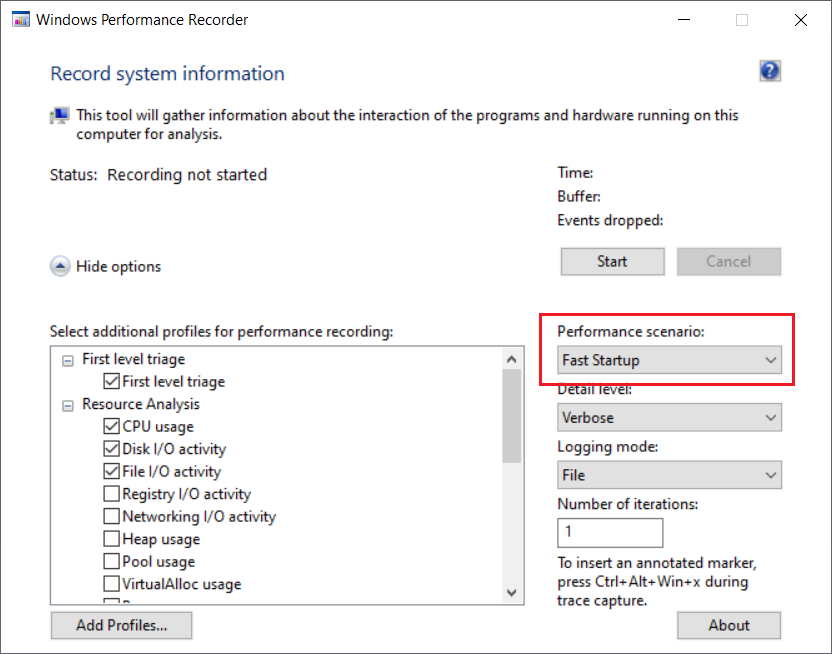The image size is (832, 654).
Task: Click the profiles list scroll down arrow
Action: click(512, 592)
